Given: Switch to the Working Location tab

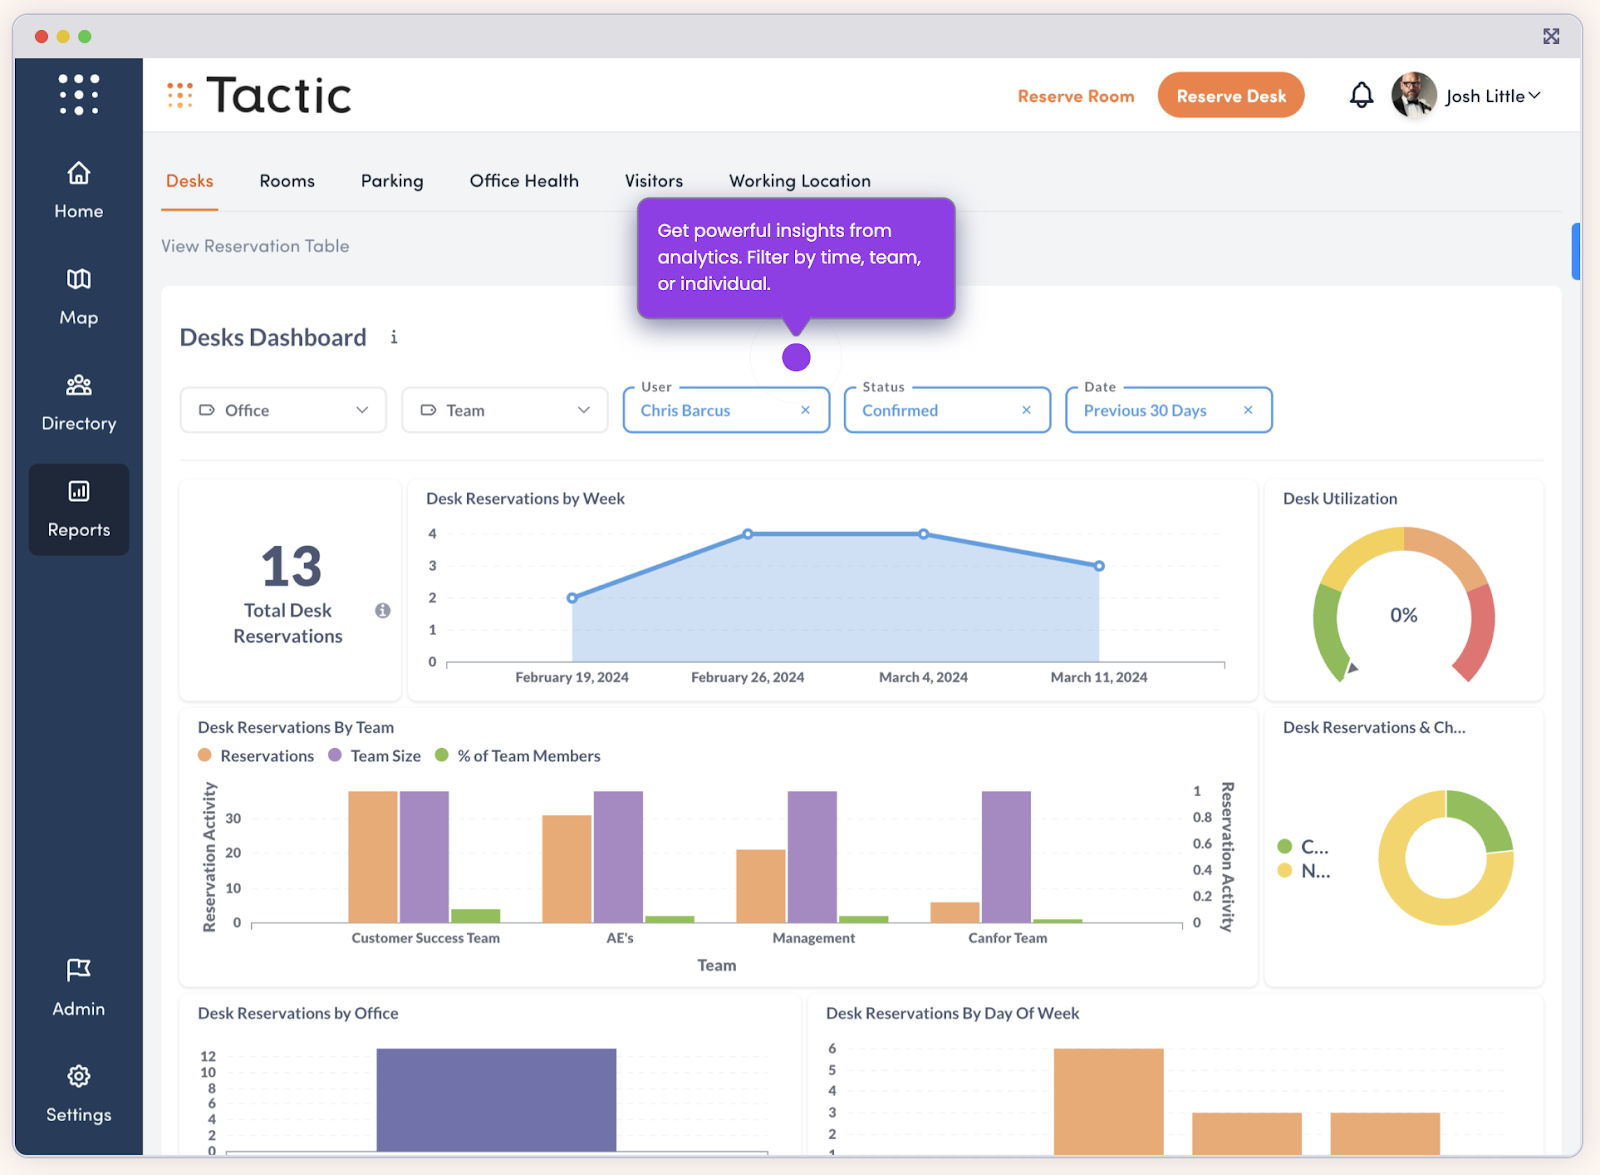Looking at the screenshot, I should pos(800,181).
